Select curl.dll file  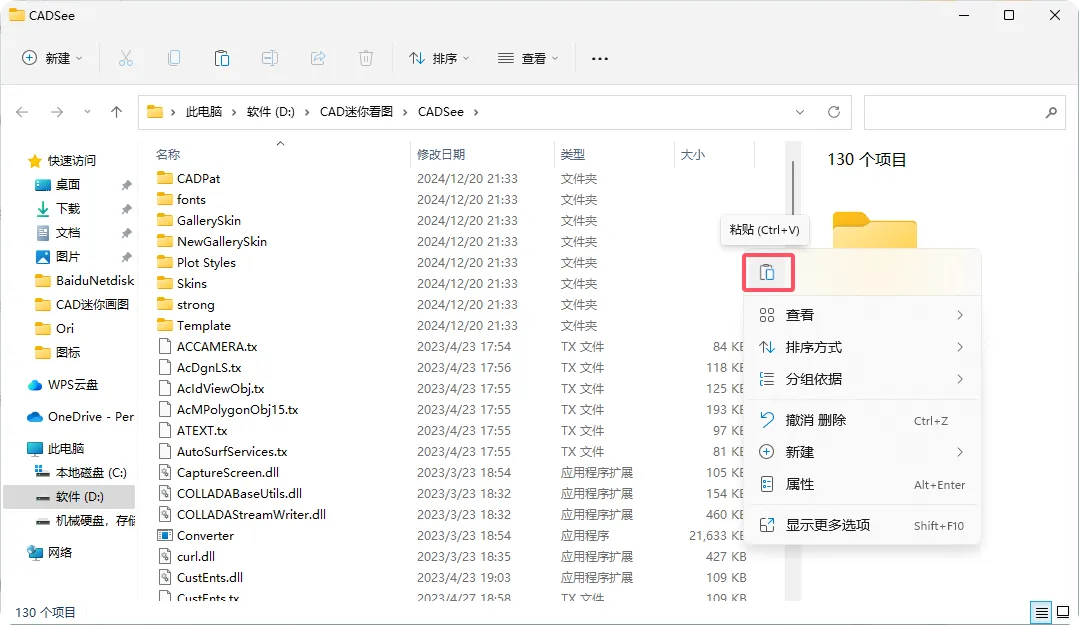(x=195, y=556)
